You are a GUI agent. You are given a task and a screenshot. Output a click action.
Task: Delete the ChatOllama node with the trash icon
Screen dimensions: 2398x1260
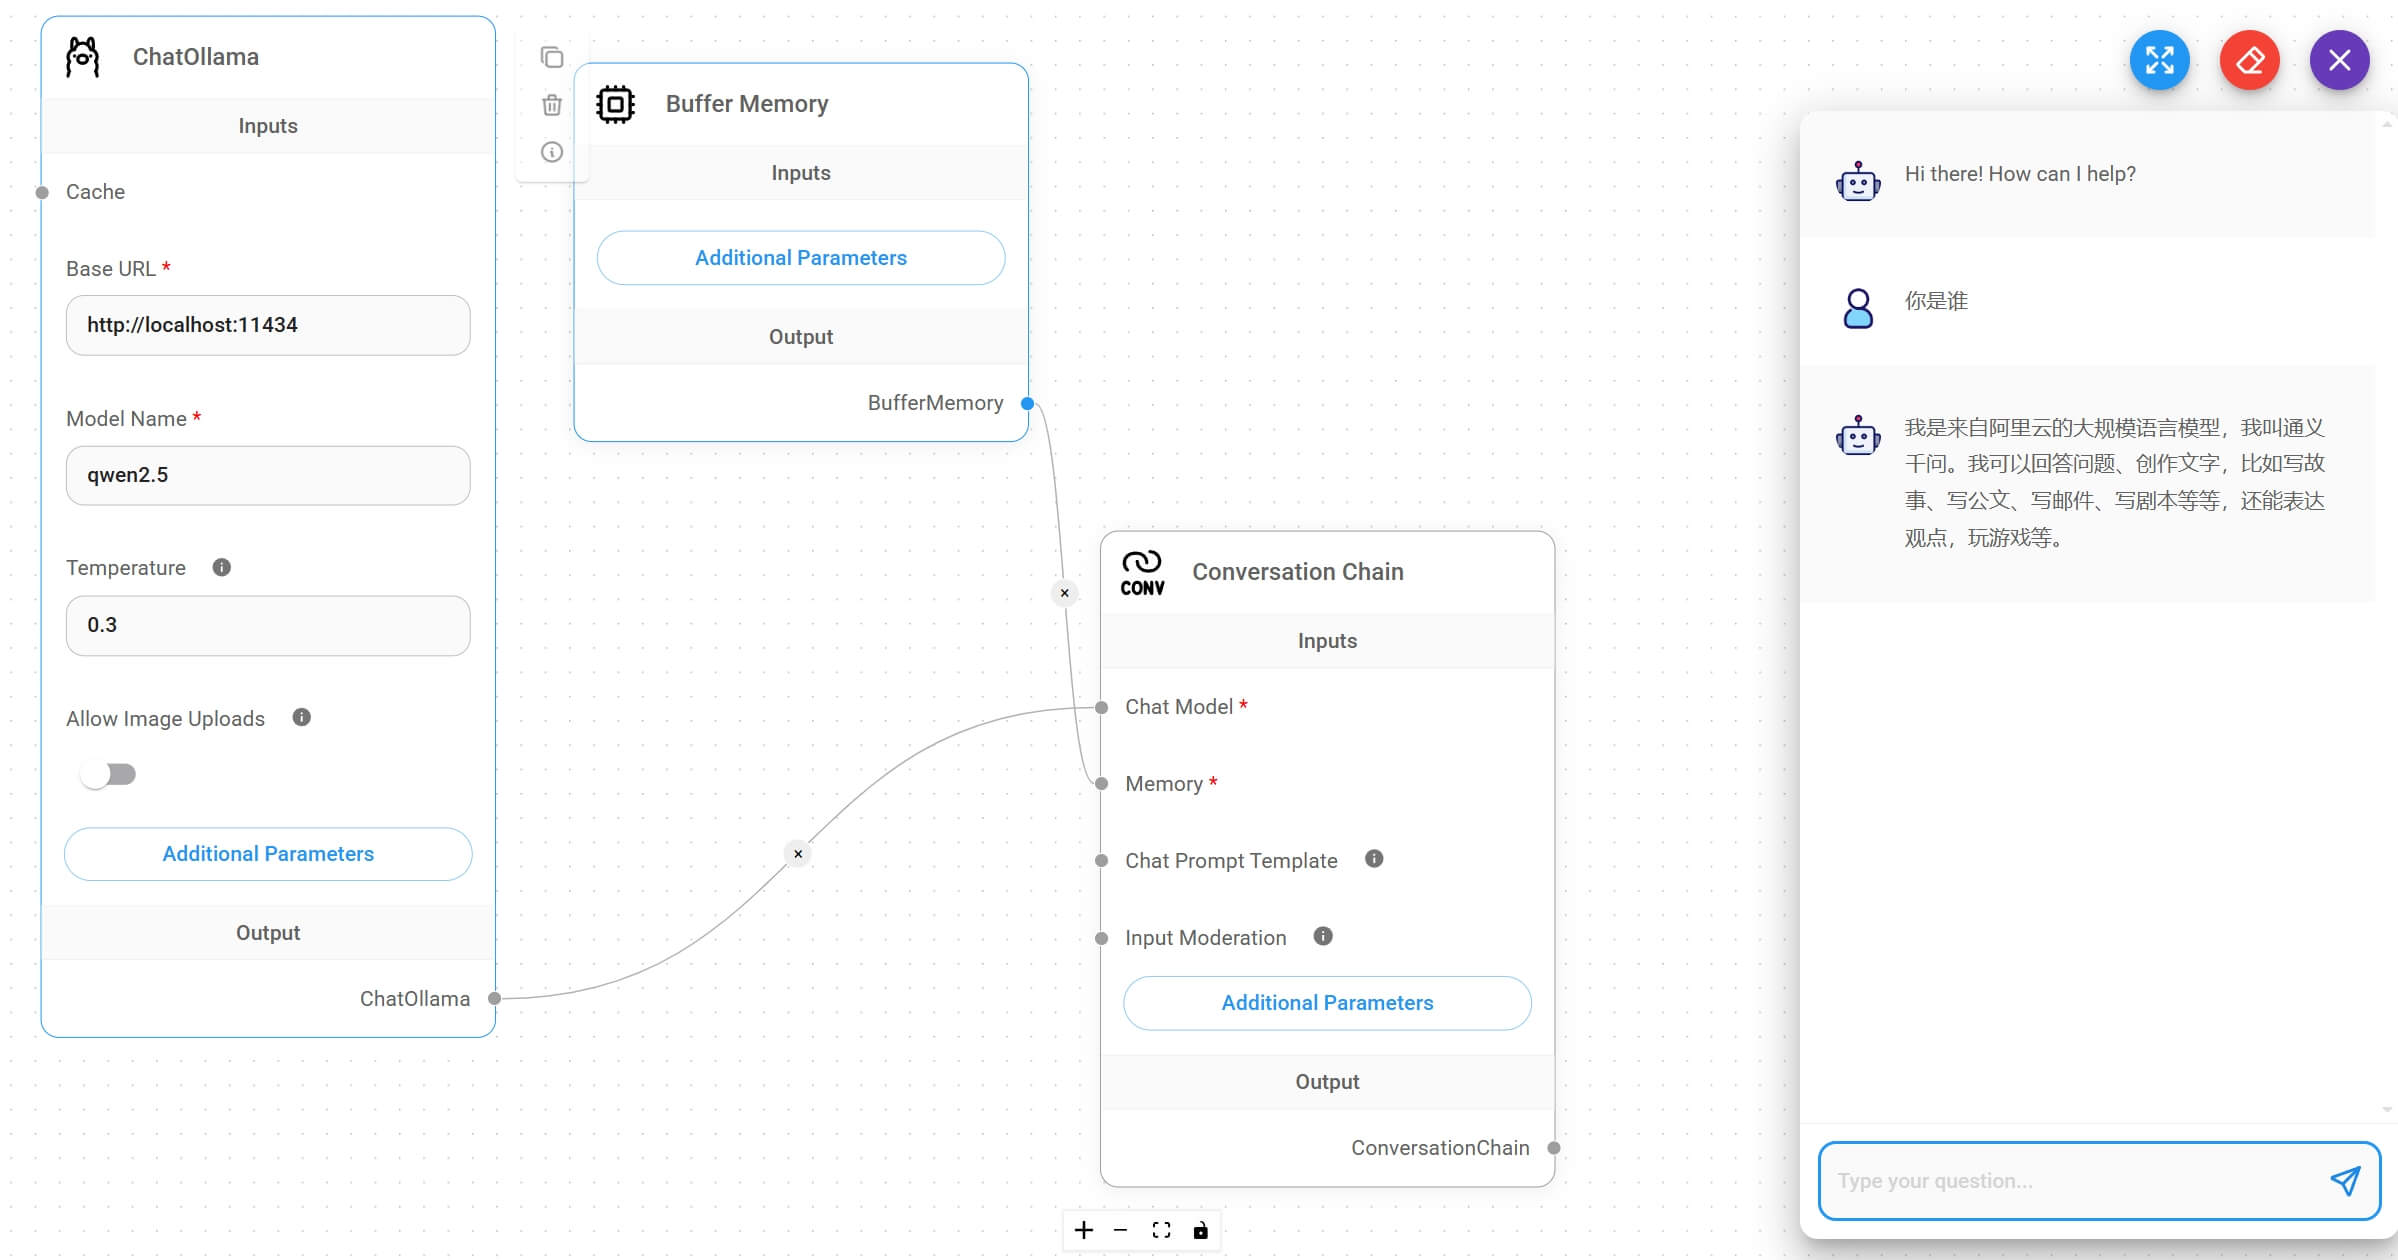(x=552, y=104)
